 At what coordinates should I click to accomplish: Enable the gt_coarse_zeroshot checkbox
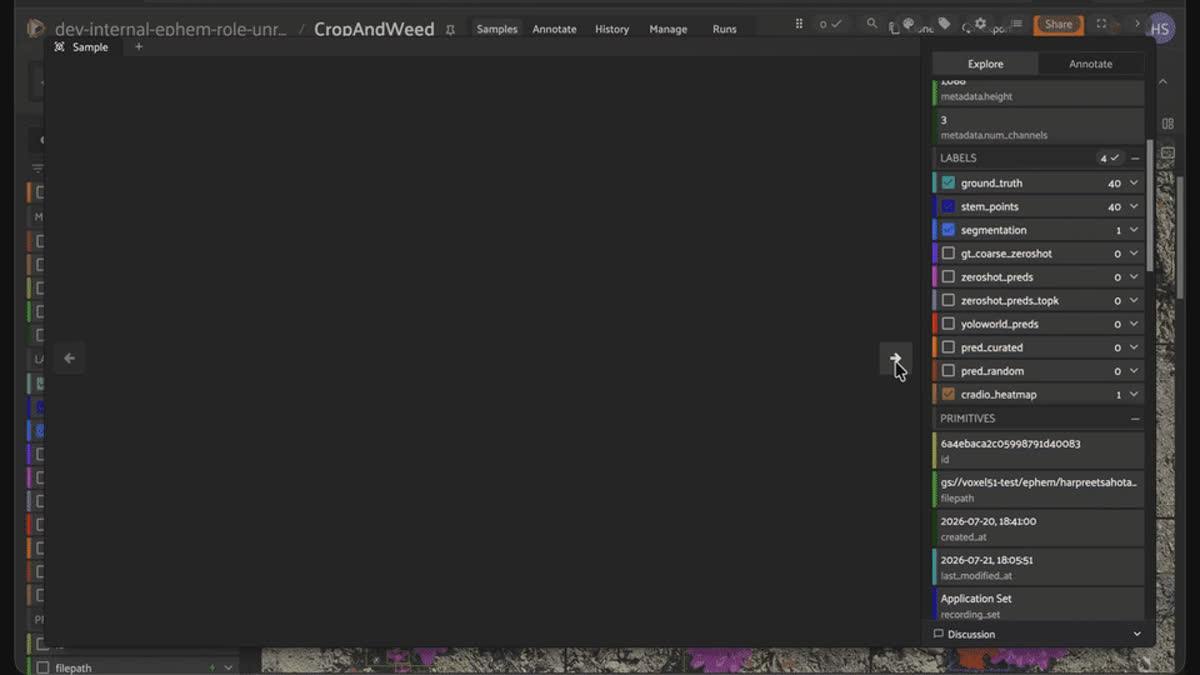click(948, 254)
